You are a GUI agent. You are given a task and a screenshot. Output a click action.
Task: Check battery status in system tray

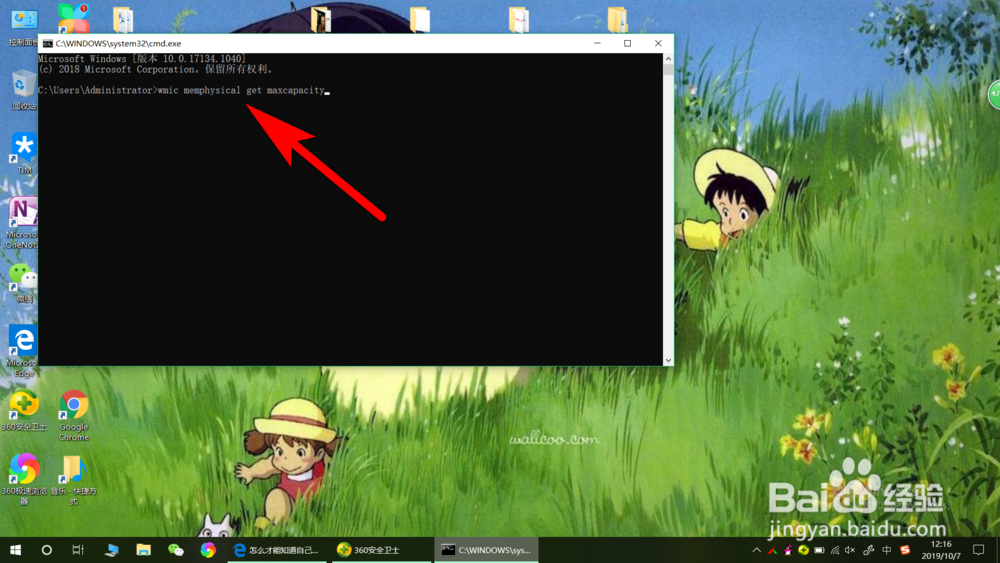pos(820,550)
